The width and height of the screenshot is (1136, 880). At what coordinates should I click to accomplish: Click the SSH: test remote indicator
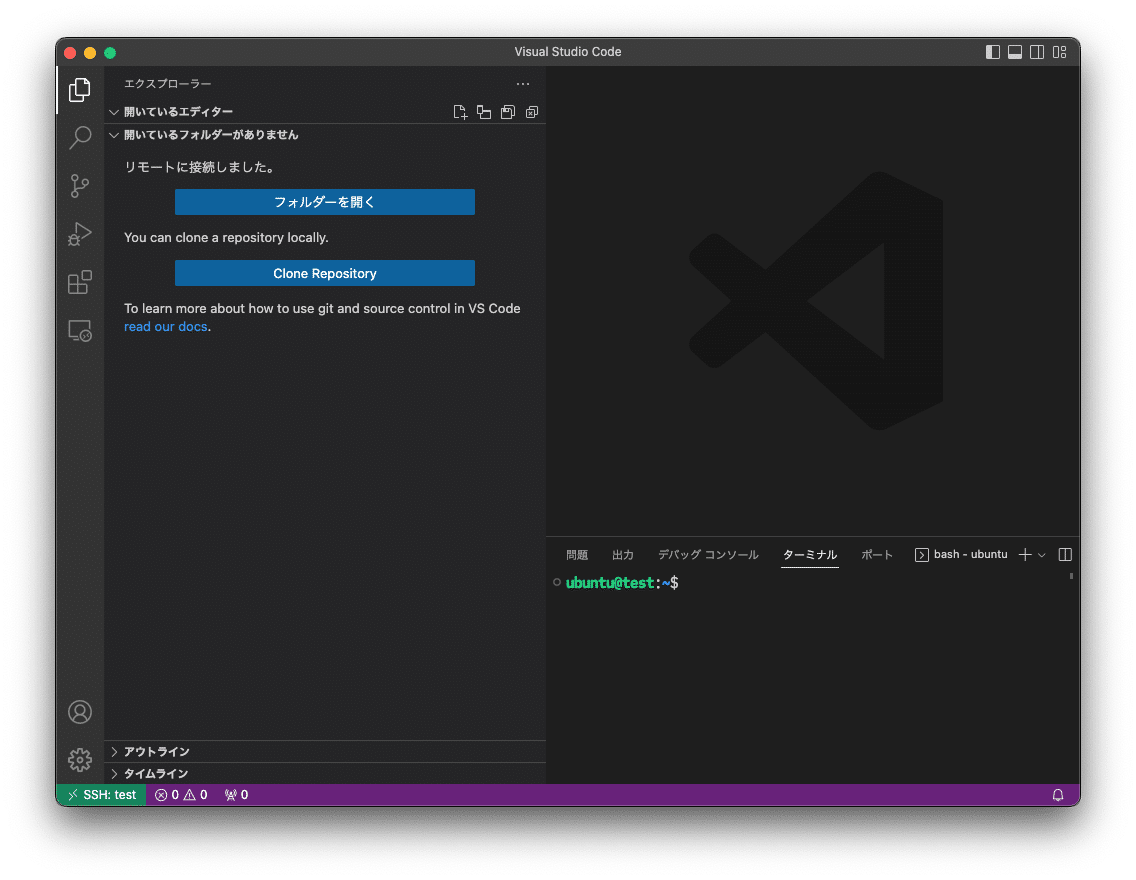[102, 795]
